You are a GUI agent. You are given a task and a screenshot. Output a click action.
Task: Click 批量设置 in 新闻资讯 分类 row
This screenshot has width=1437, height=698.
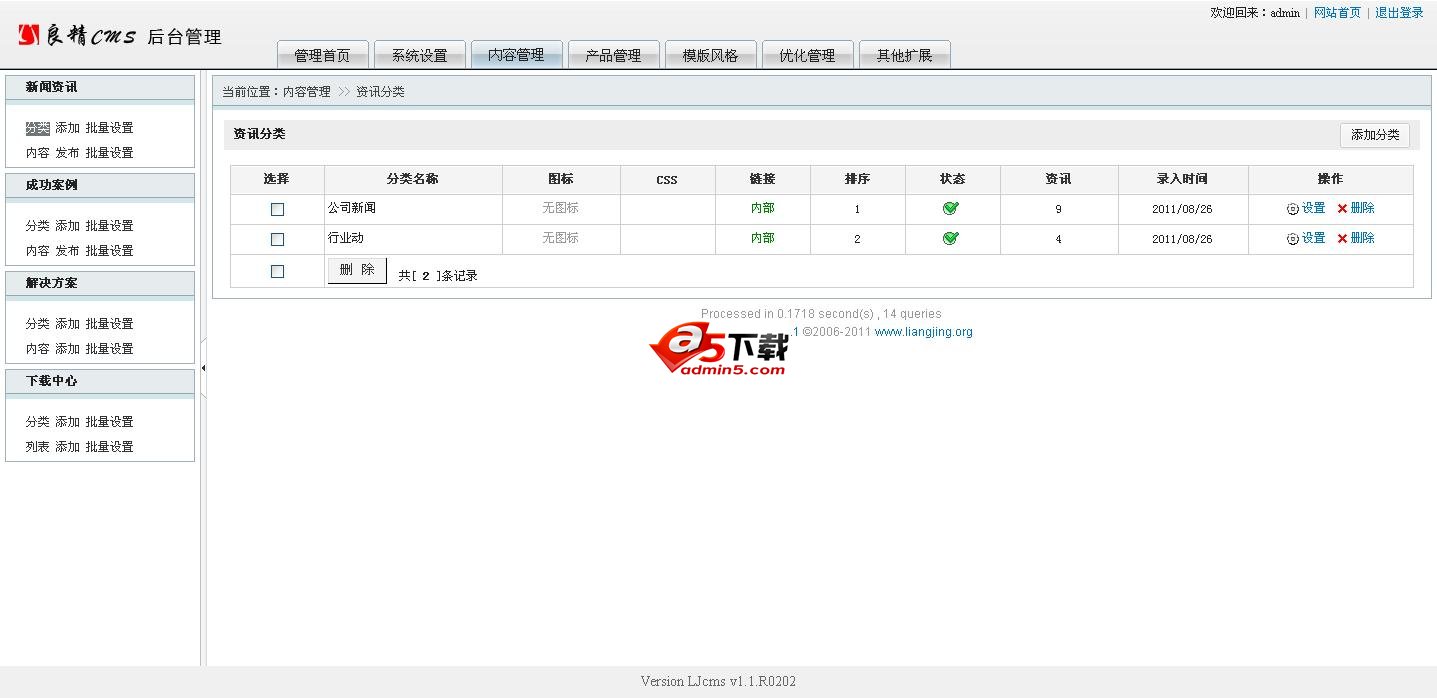tap(109, 128)
